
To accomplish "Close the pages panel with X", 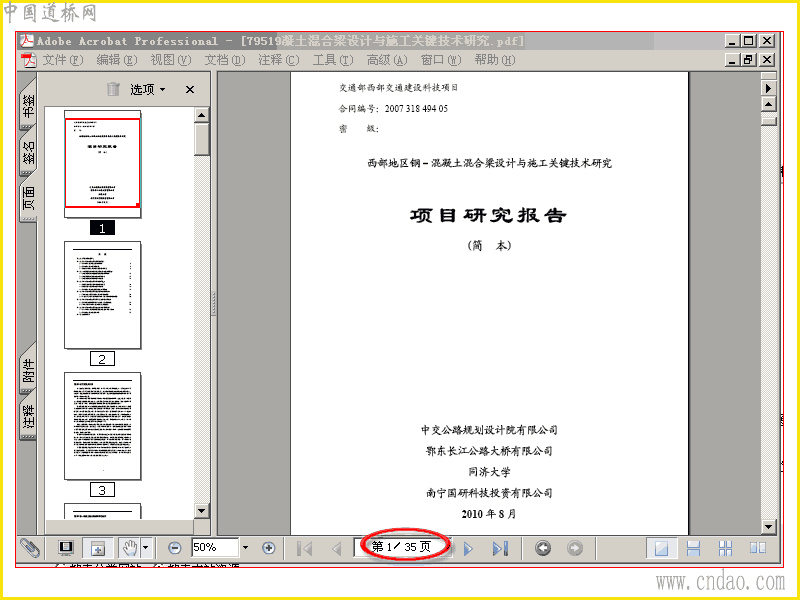I will 190,90.
